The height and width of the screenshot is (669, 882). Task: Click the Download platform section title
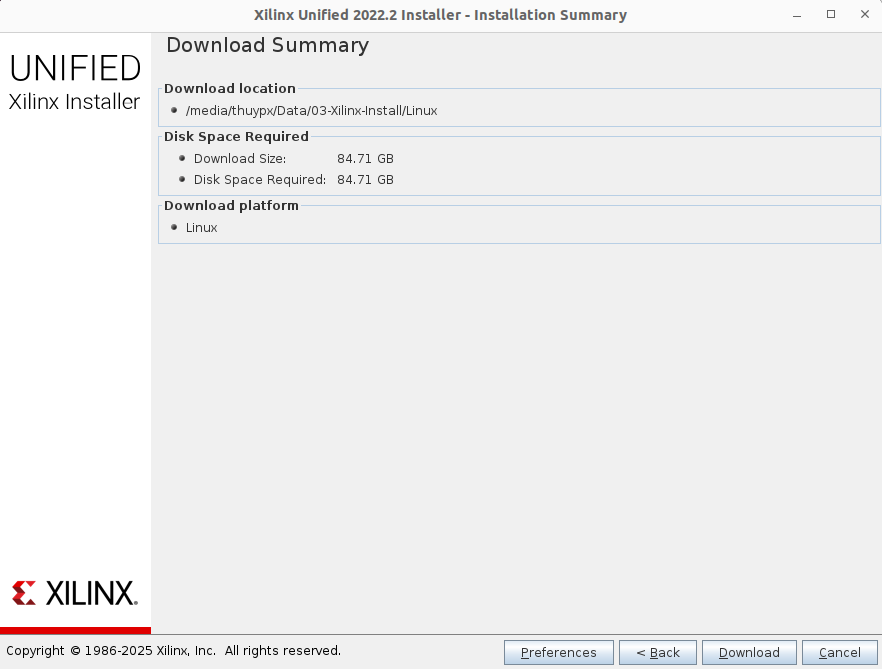point(231,205)
